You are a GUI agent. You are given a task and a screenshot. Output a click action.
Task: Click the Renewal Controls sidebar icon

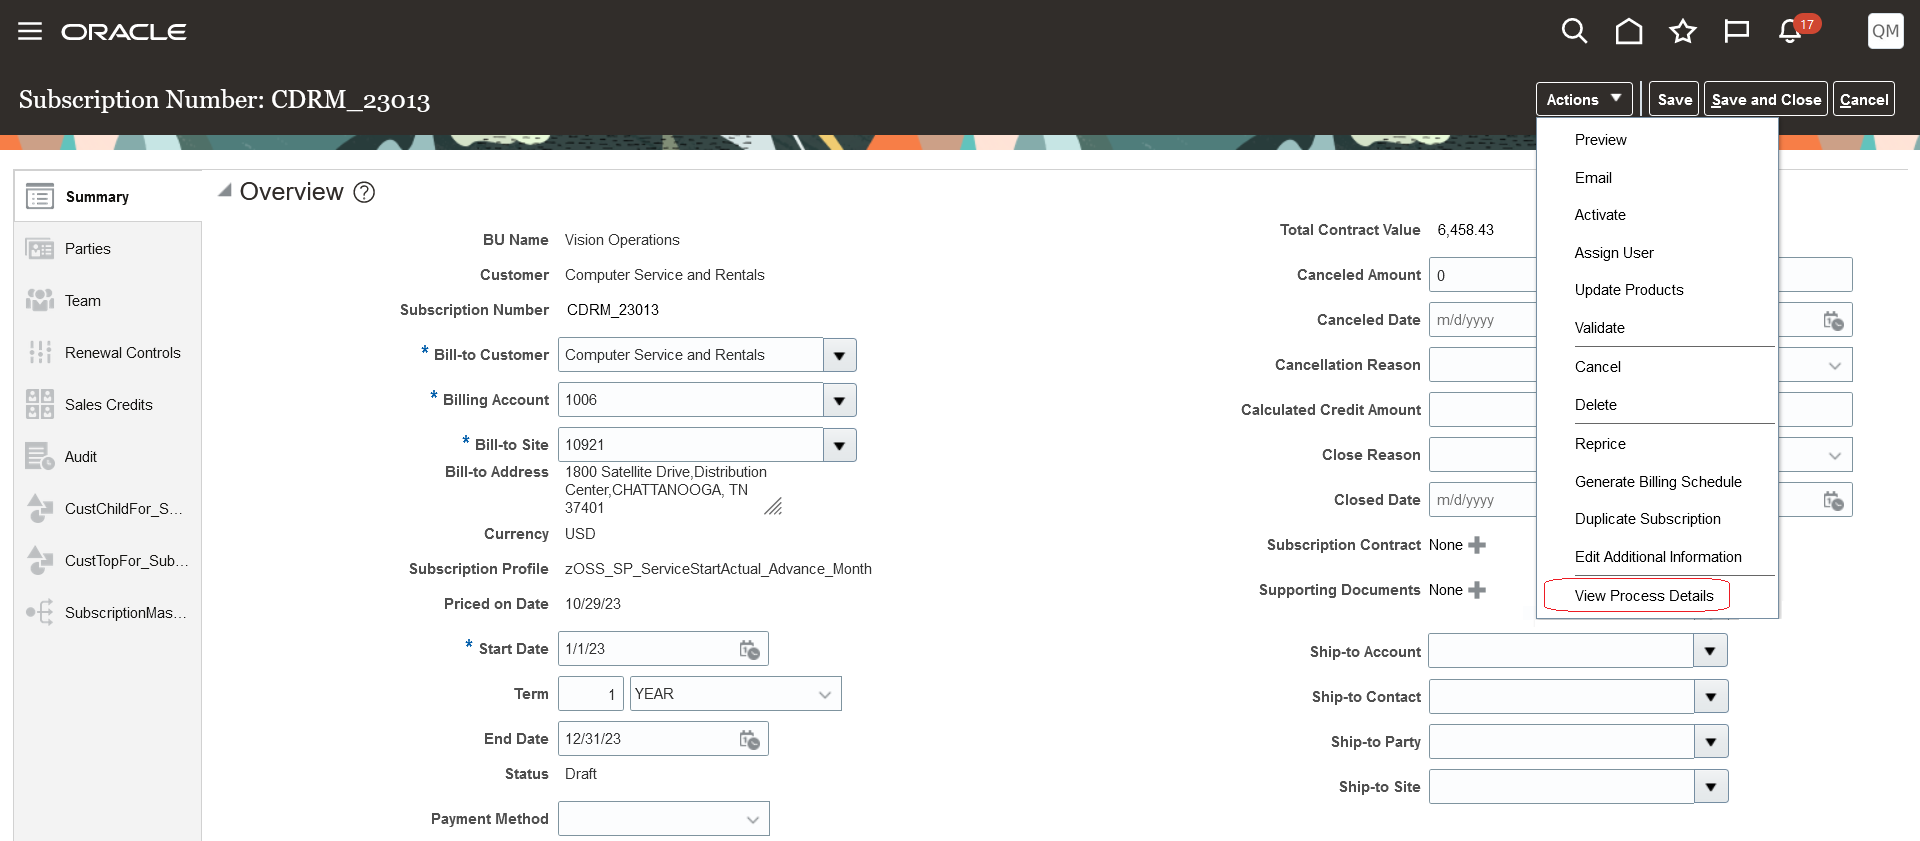click(x=40, y=353)
